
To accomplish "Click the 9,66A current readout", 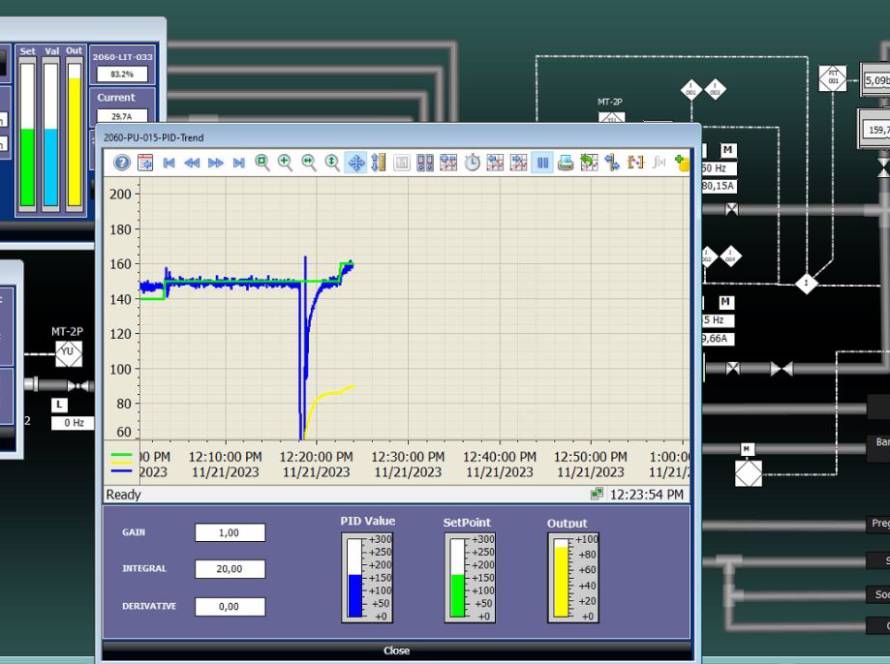I will [717, 339].
